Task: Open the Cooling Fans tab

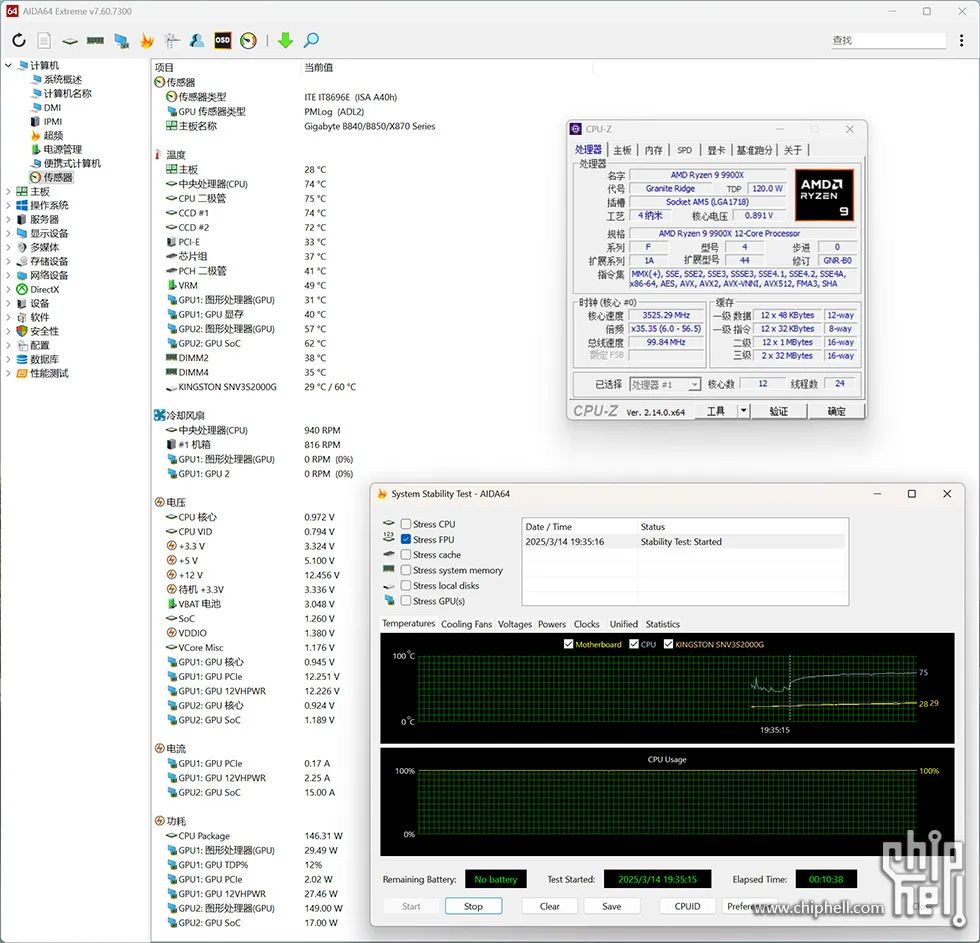Action: pos(466,624)
